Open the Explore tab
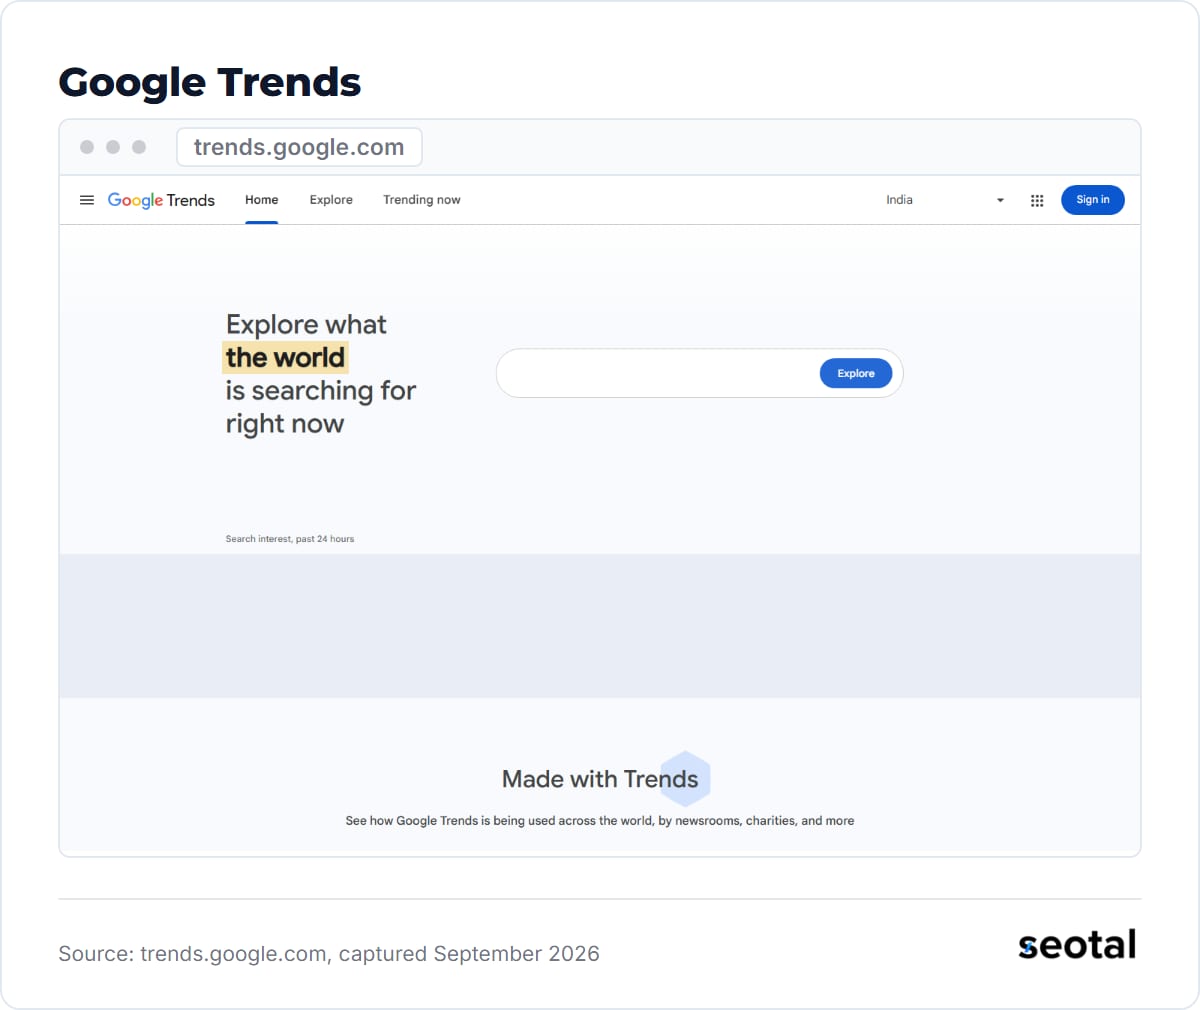This screenshot has height=1010, width=1200. coord(331,200)
